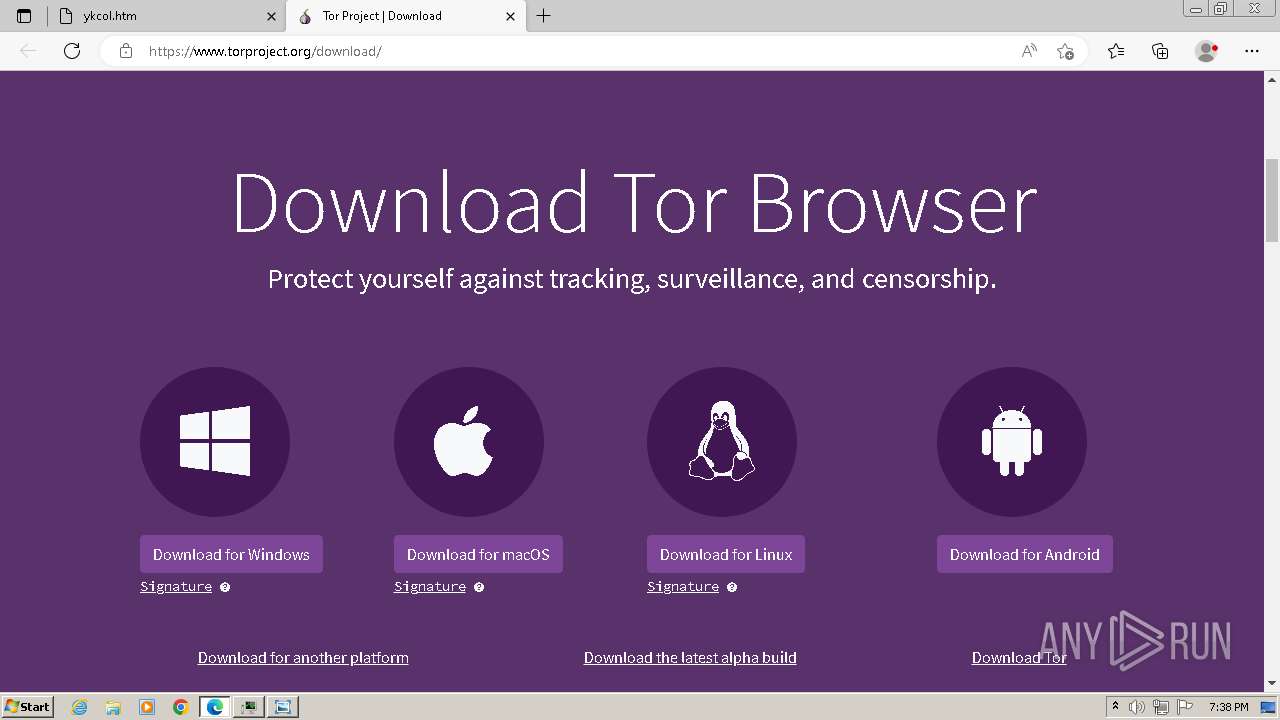
Task: Open Download for another platform link
Action: 303,657
